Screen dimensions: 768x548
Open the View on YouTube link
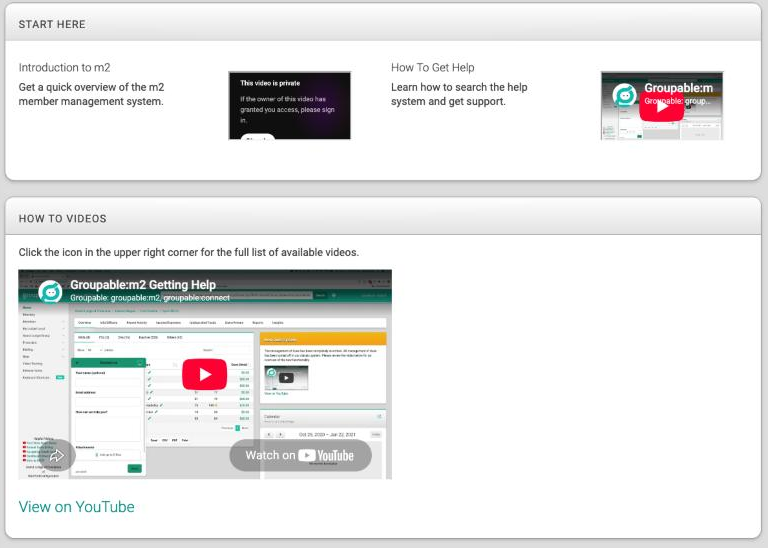(76, 506)
